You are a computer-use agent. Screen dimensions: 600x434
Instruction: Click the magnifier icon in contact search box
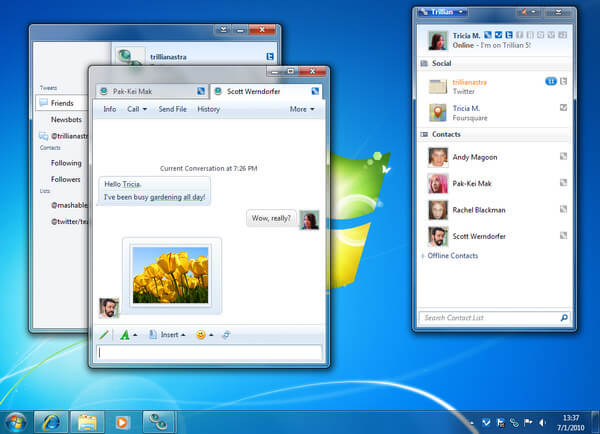[564, 318]
